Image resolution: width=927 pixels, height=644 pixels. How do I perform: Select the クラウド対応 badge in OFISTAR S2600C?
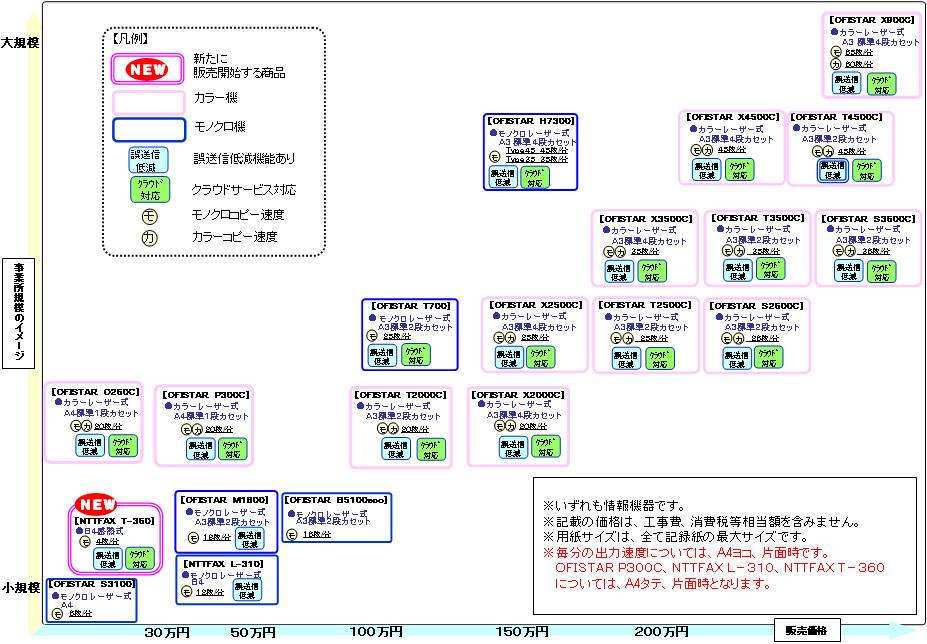[x=769, y=358]
